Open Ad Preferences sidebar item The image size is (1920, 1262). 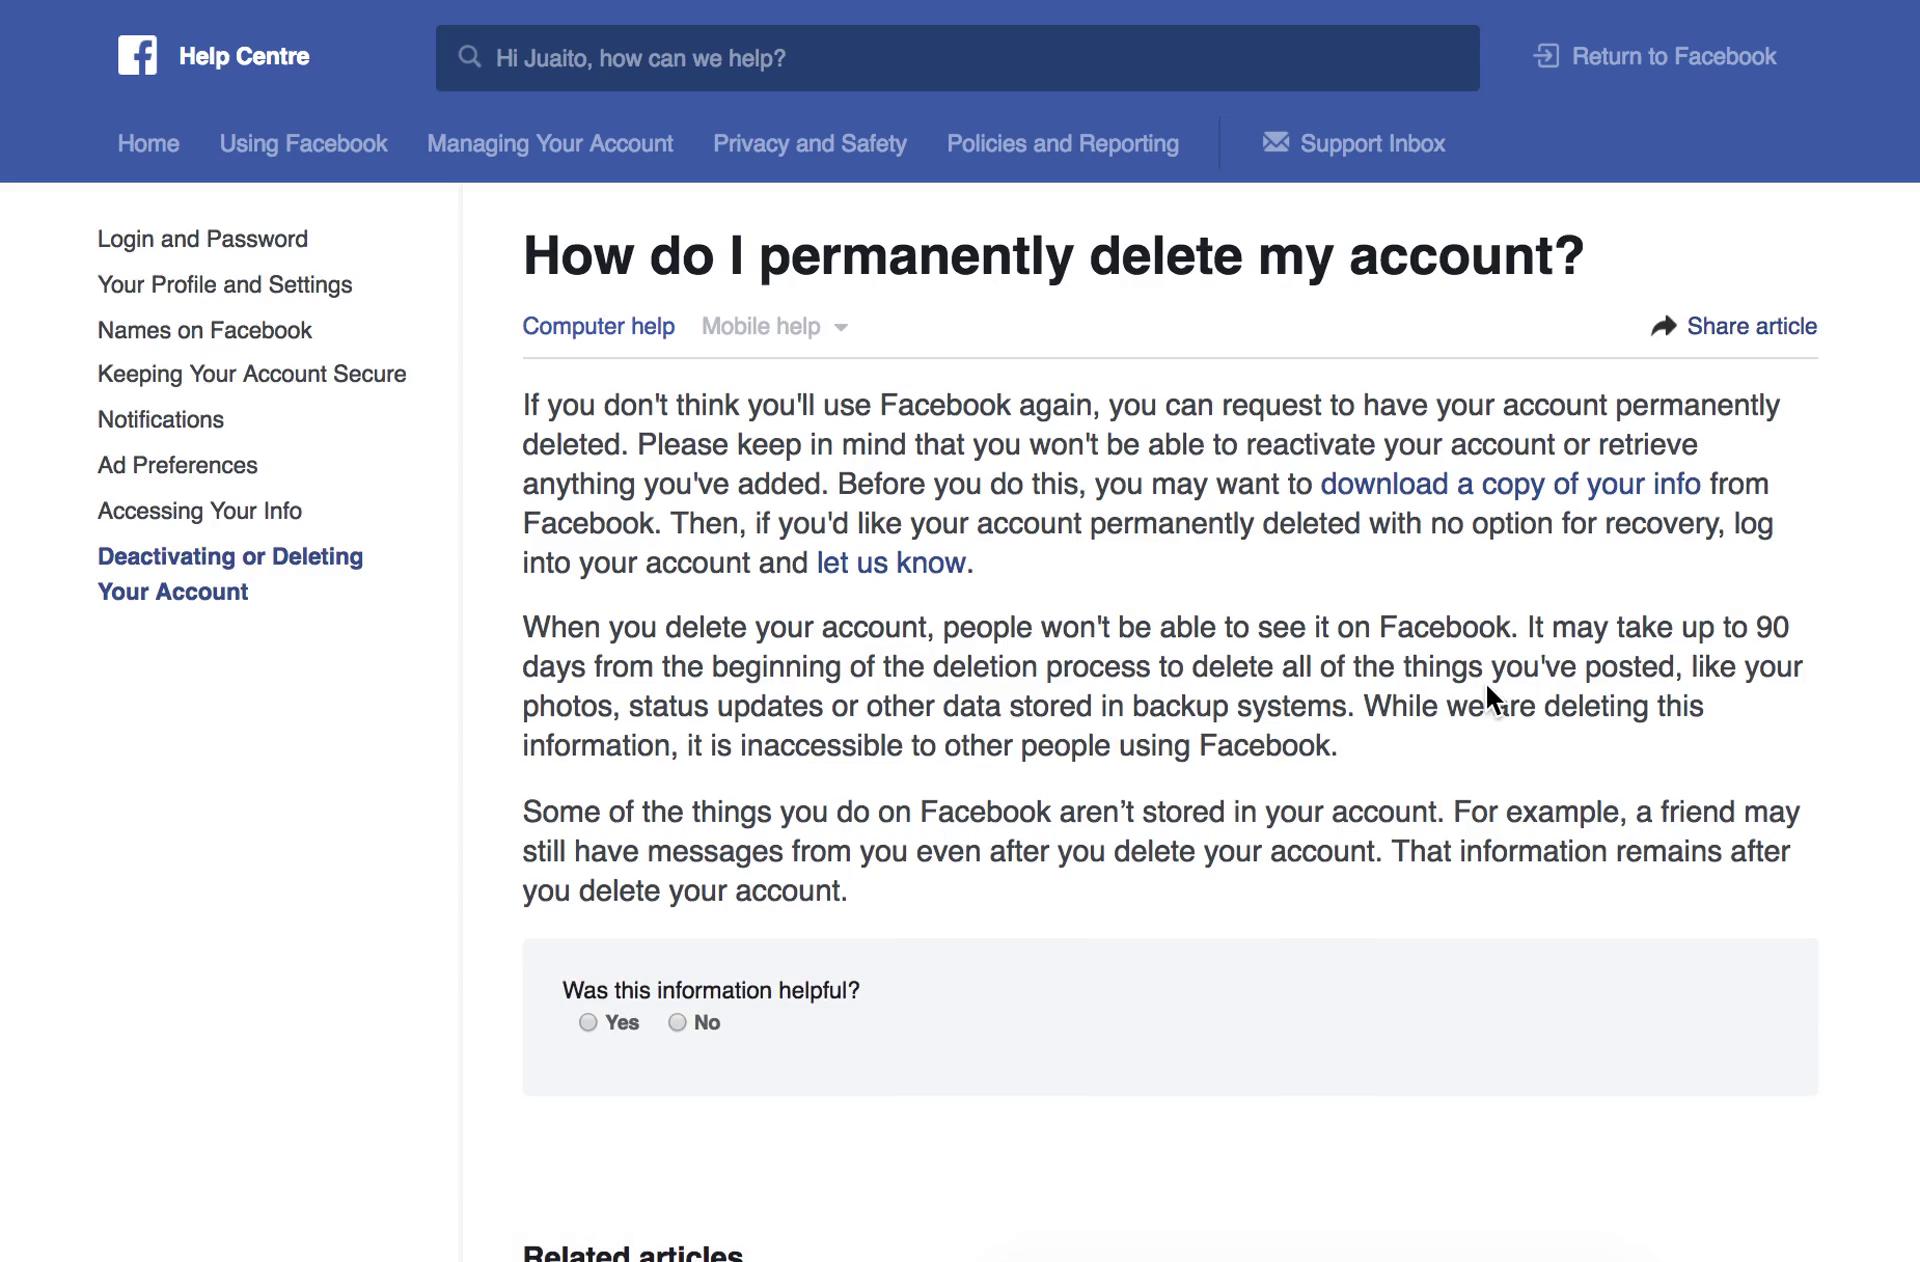tap(177, 465)
